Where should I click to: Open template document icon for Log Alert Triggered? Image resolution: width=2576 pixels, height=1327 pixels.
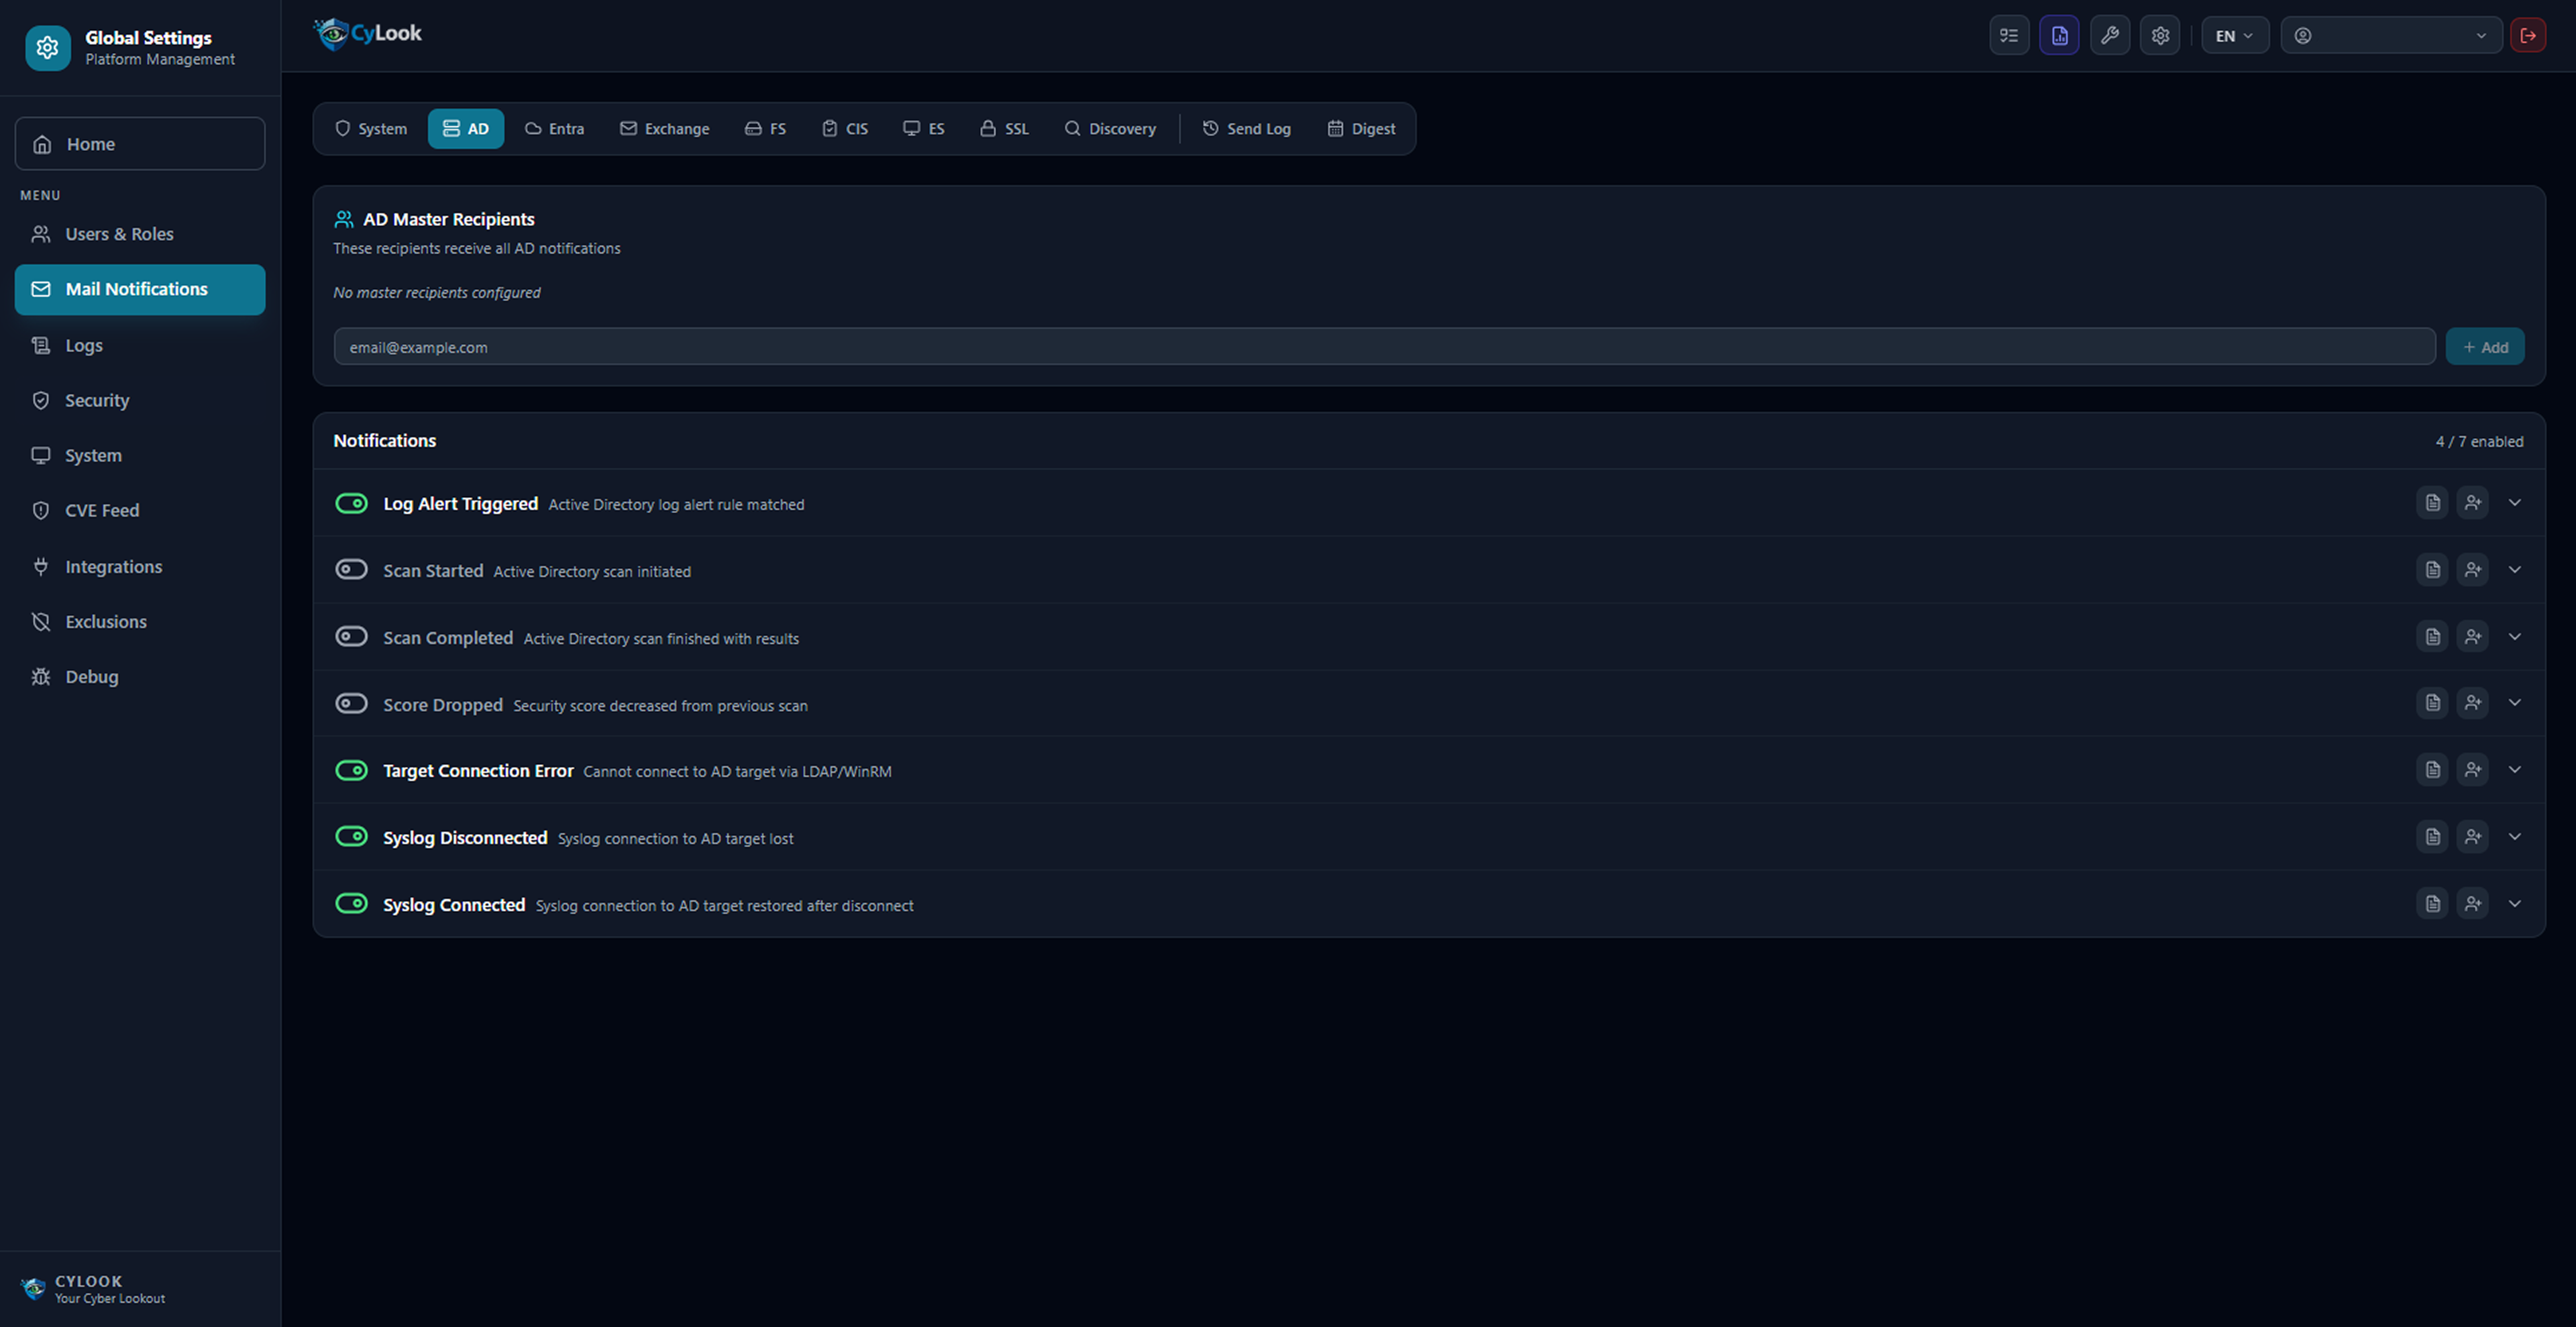click(2432, 503)
